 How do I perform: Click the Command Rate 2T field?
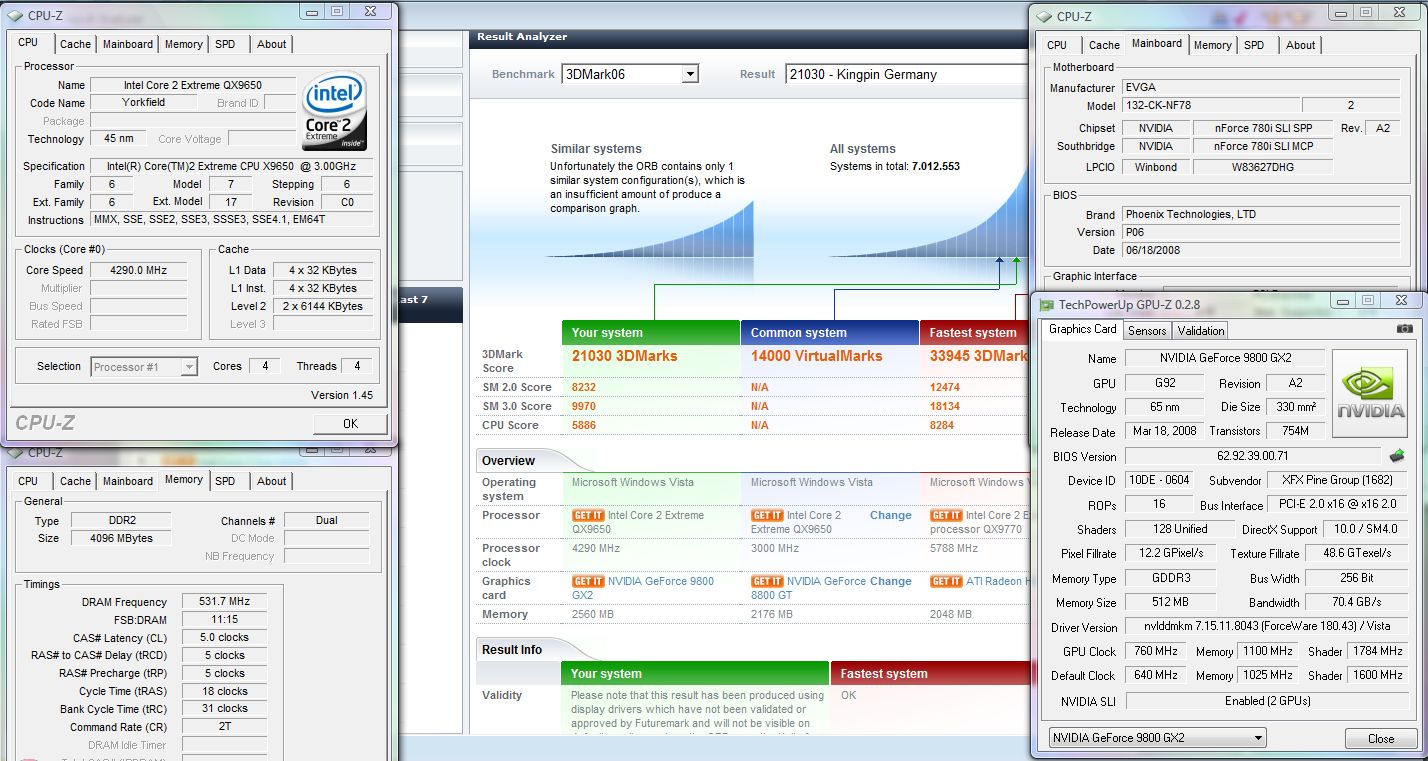[225, 727]
